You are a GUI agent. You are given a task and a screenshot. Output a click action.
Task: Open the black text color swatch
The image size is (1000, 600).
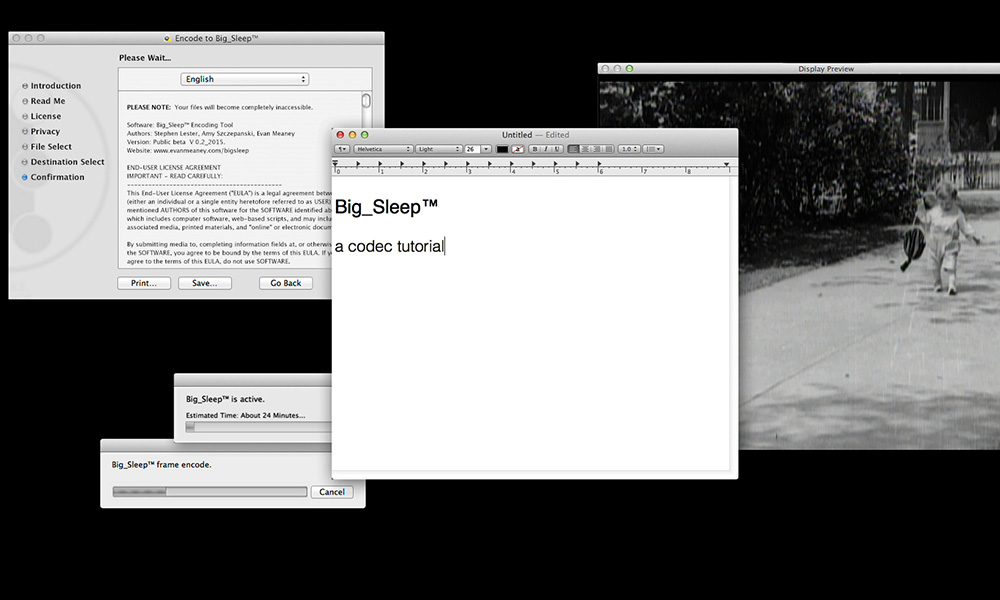pyautogui.click(x=503, y=149)
